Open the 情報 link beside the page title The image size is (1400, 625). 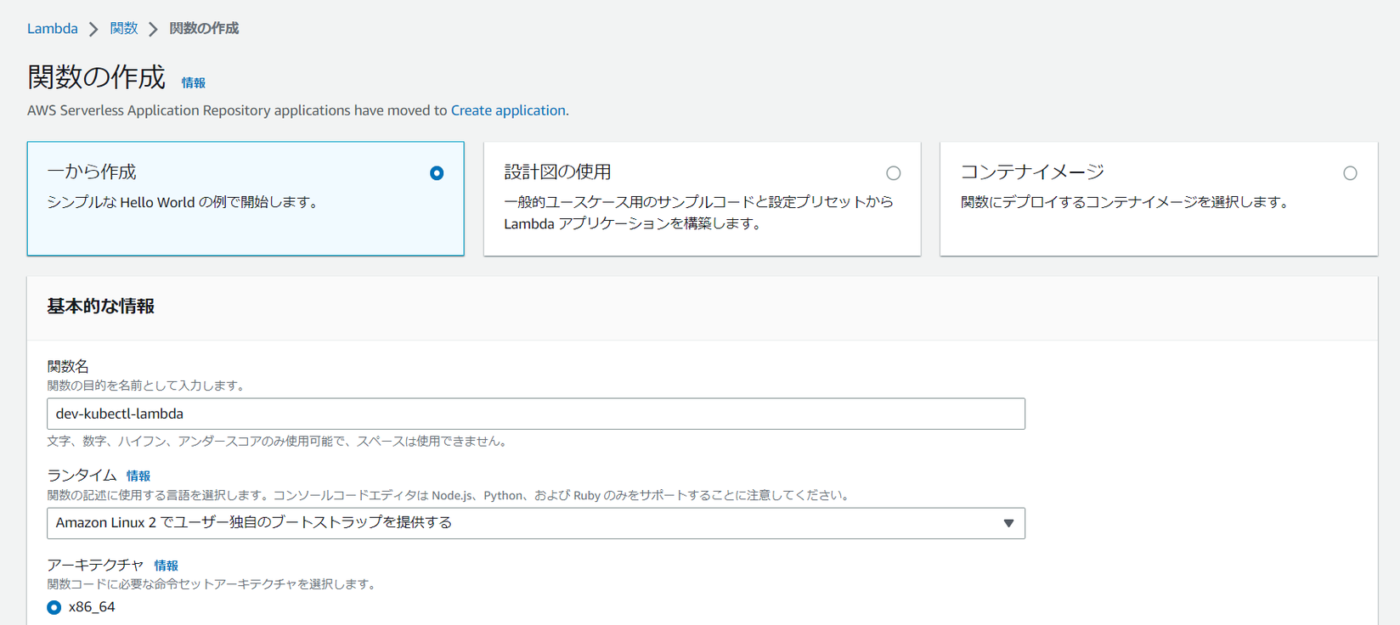(x=193, y=83)
